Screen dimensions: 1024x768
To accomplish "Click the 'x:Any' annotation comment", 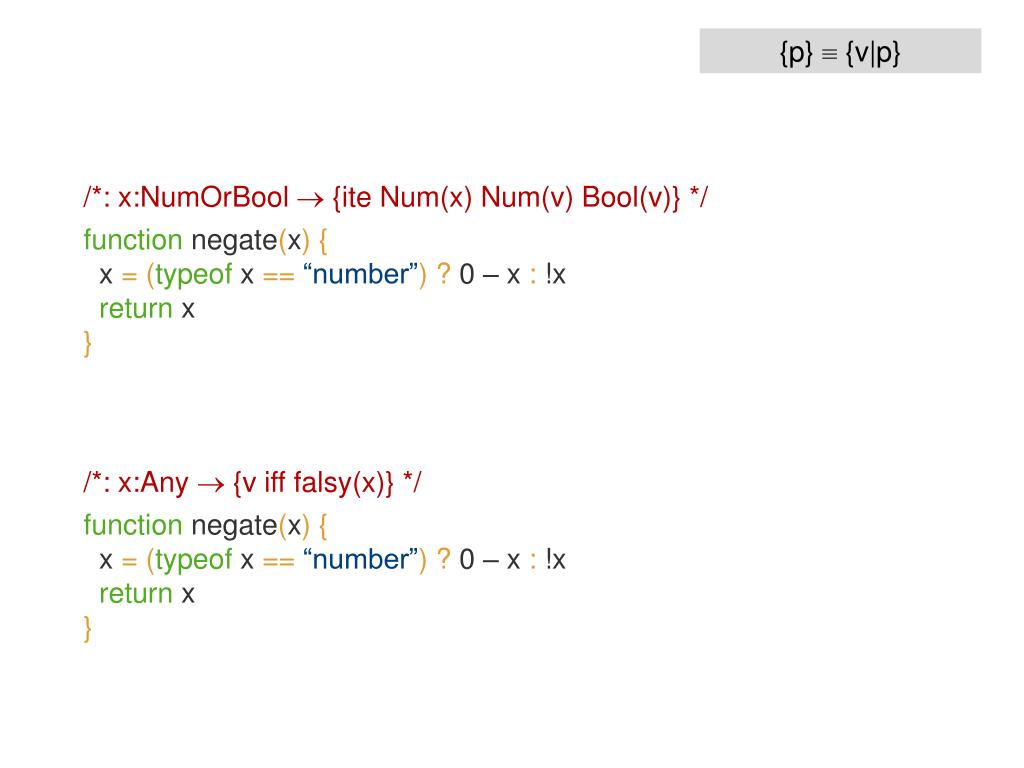I will 253,483.
